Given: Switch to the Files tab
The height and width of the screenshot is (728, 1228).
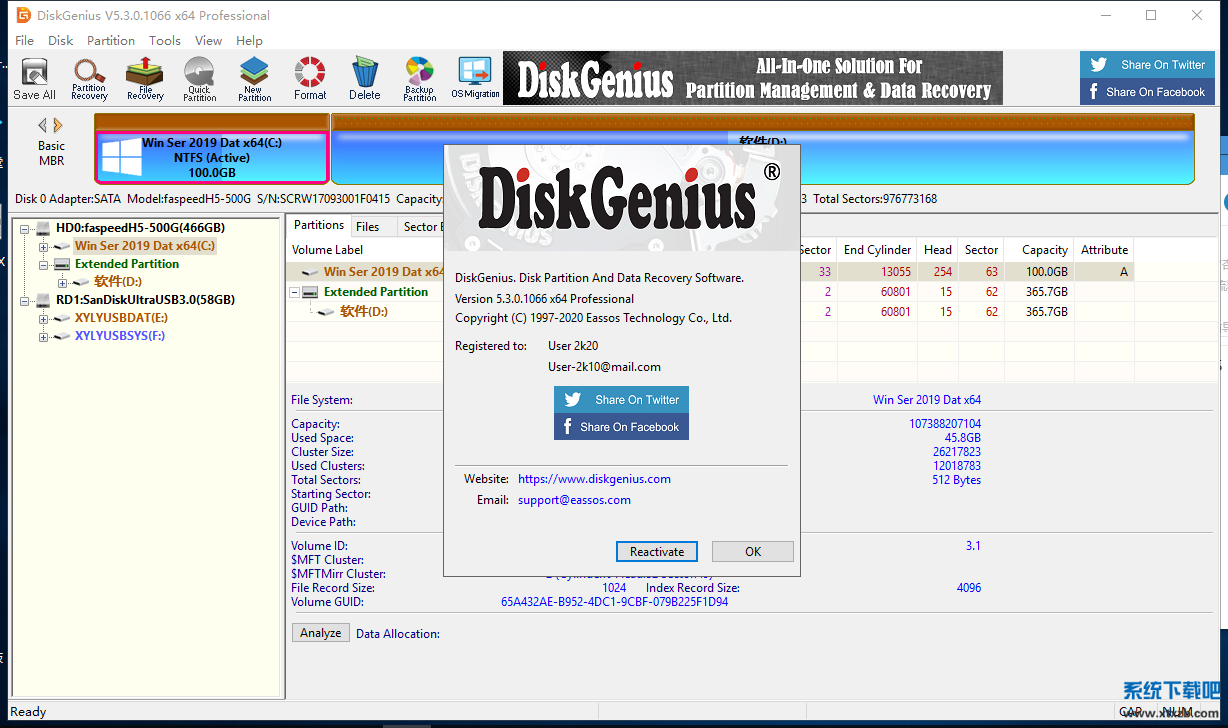Looking at the screenshot, I should click(368, 227).
